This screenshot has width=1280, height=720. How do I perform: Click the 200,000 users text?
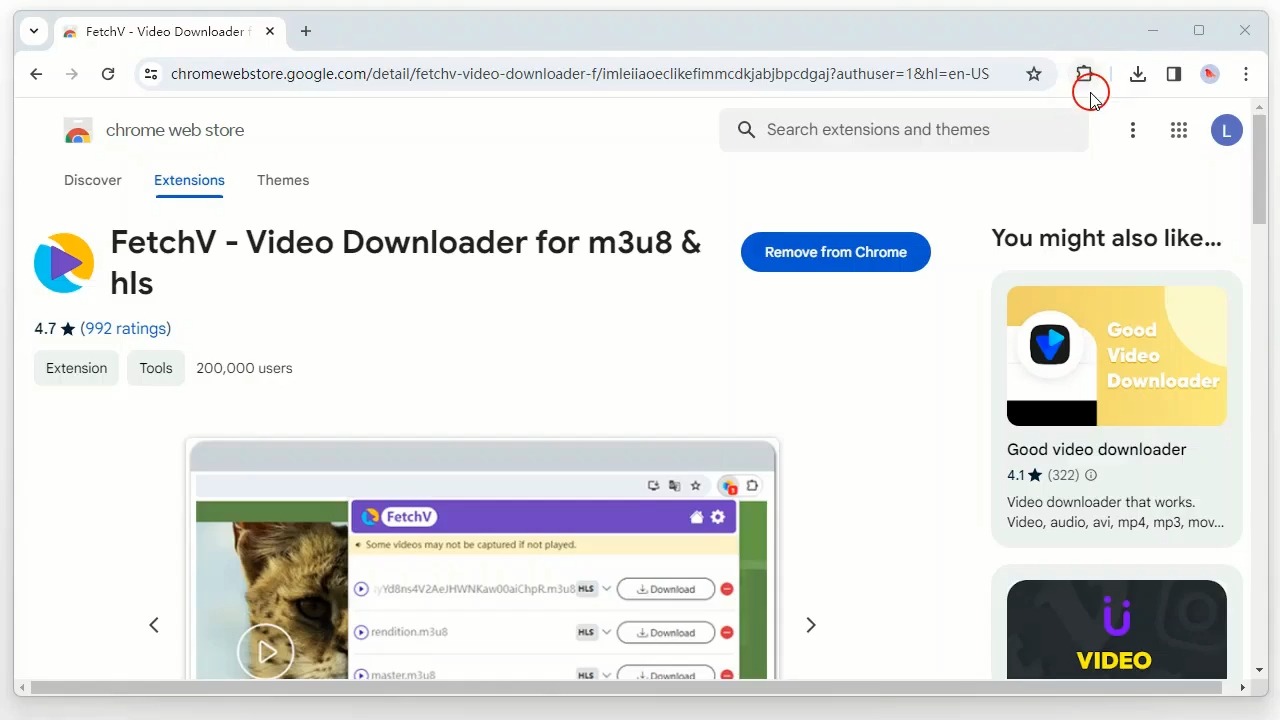point(244,368)
